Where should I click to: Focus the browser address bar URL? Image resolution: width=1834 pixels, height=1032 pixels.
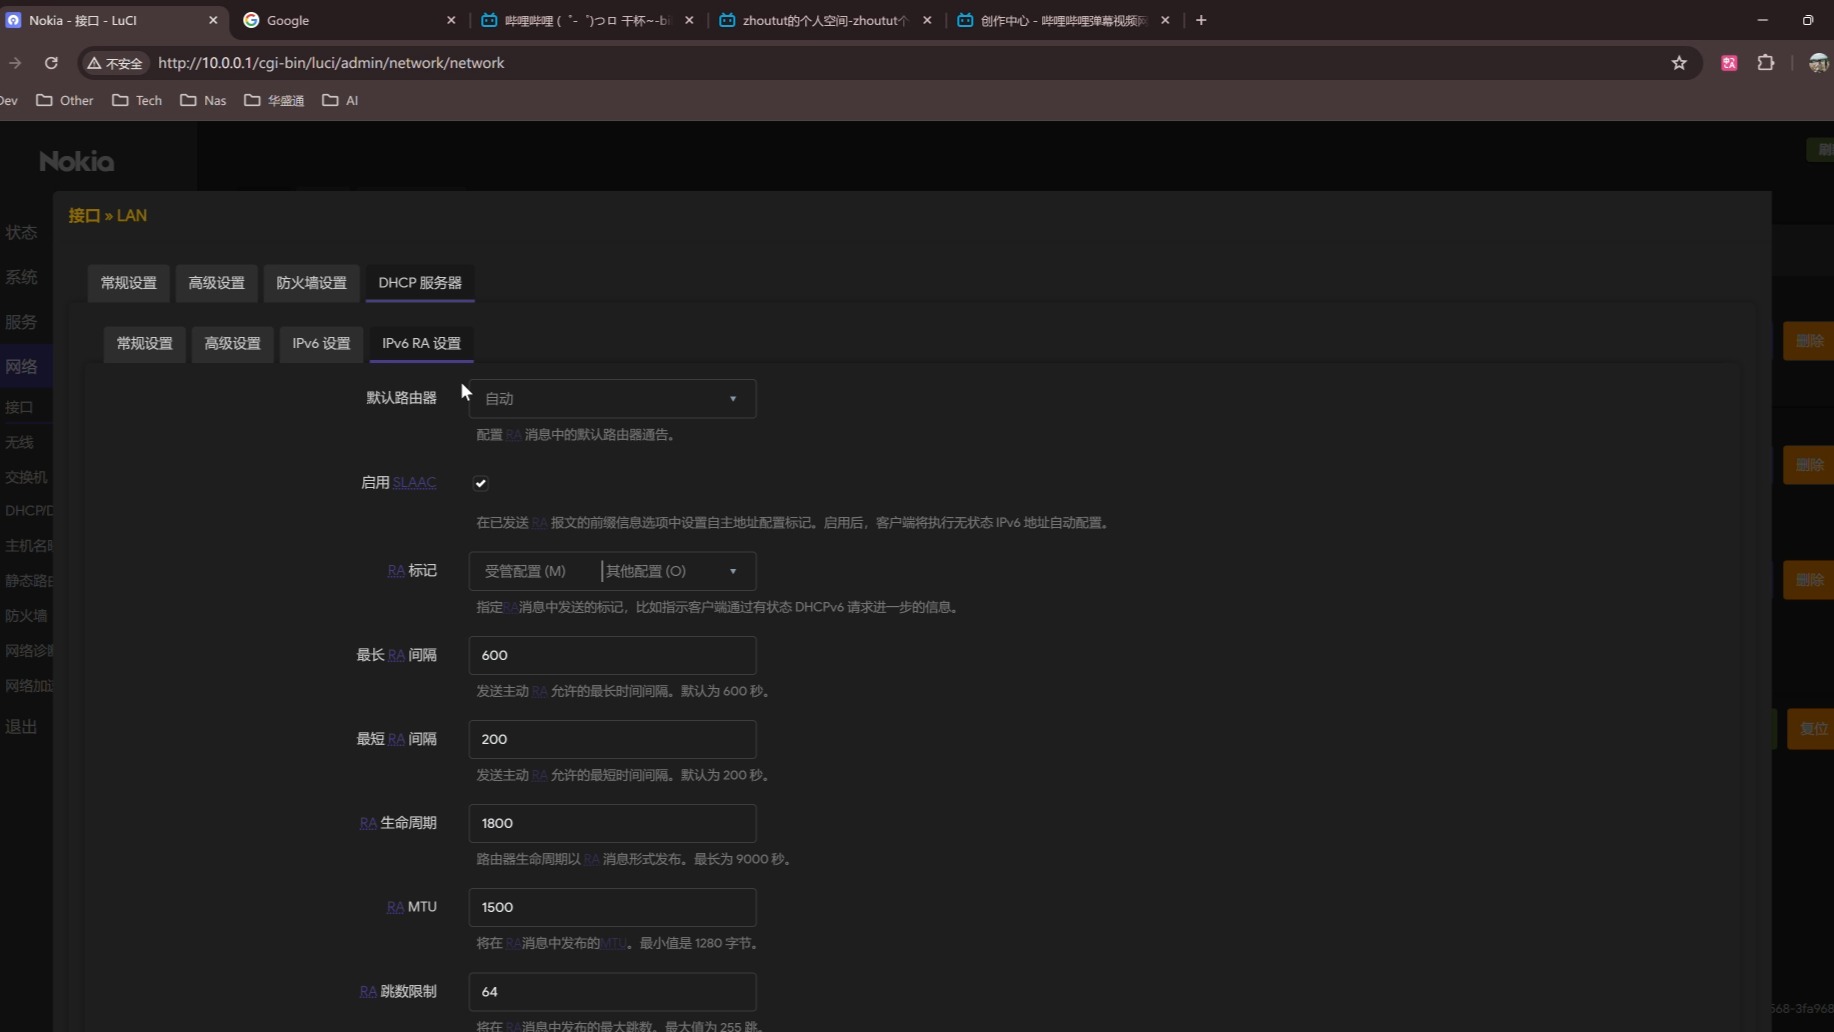tap(331, 63)
